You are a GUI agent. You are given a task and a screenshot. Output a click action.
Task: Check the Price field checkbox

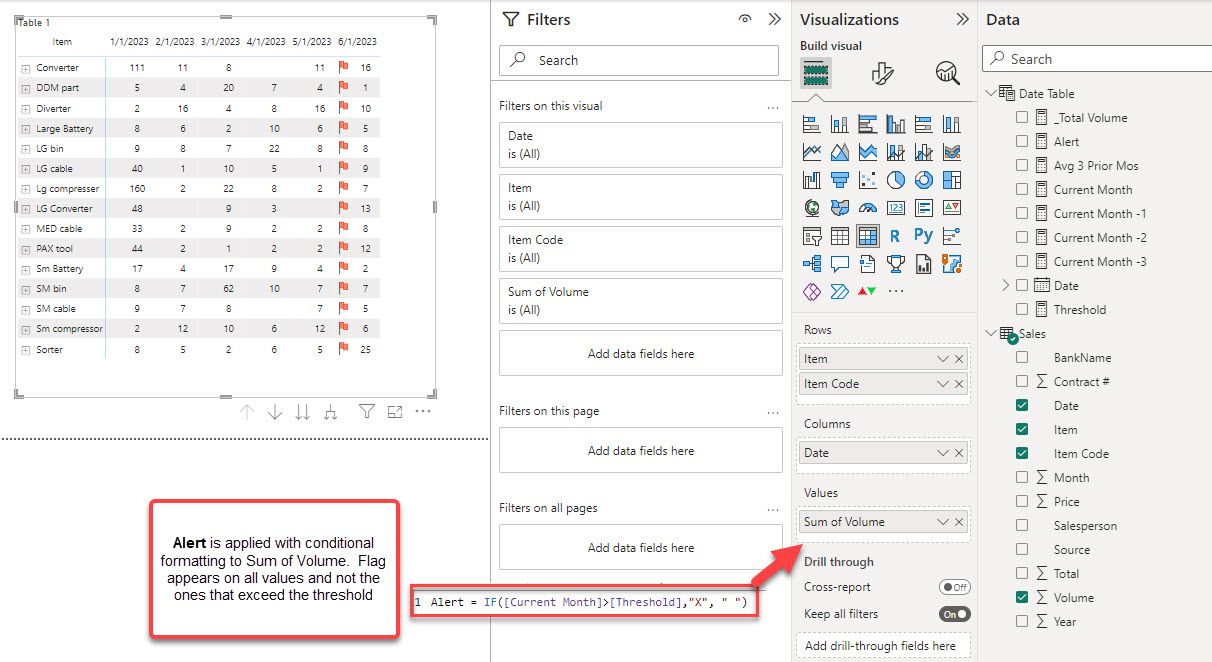click(x=1022, y=501)
